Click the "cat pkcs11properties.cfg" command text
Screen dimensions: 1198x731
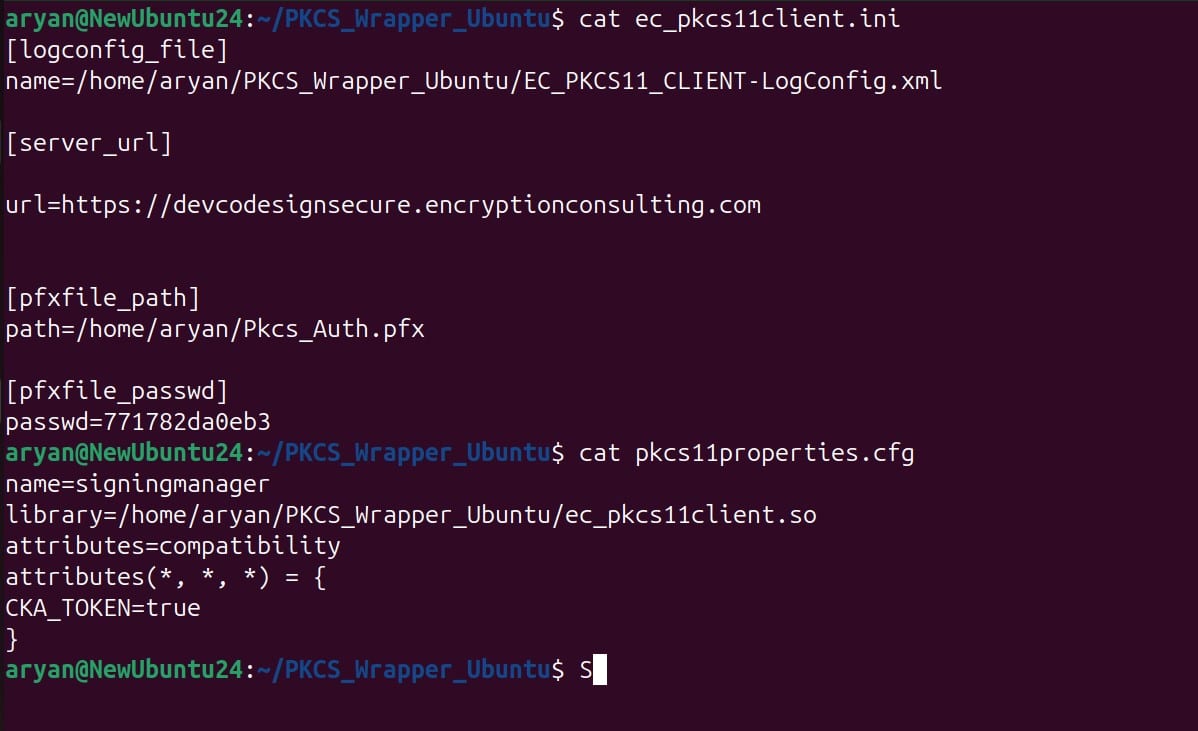pyautogui.click(x=747, y=453)
